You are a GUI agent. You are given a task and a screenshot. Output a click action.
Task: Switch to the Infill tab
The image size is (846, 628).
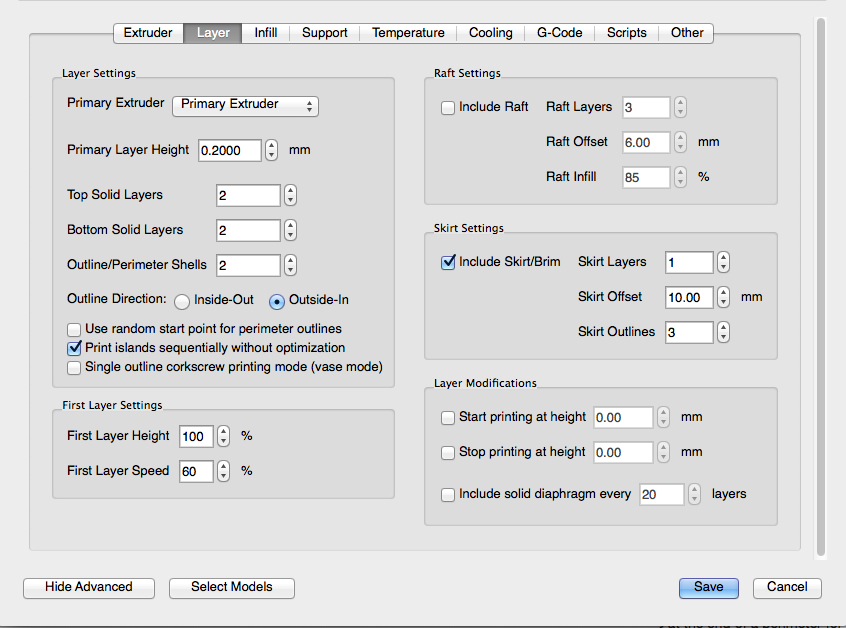click(x=265, y=33)
